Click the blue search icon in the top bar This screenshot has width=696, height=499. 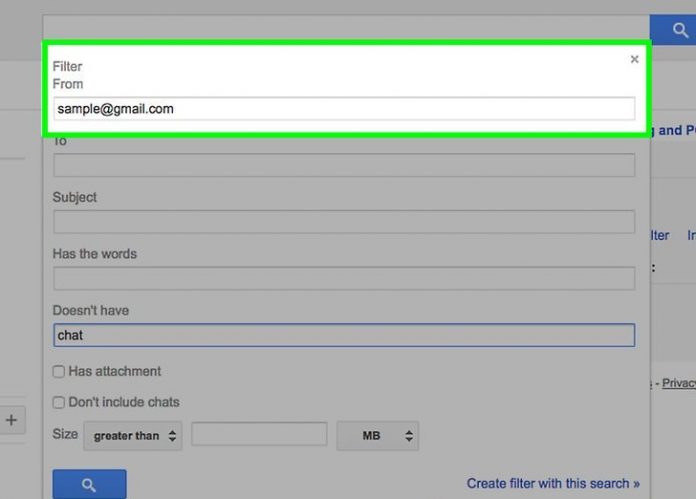coord(680,30)
